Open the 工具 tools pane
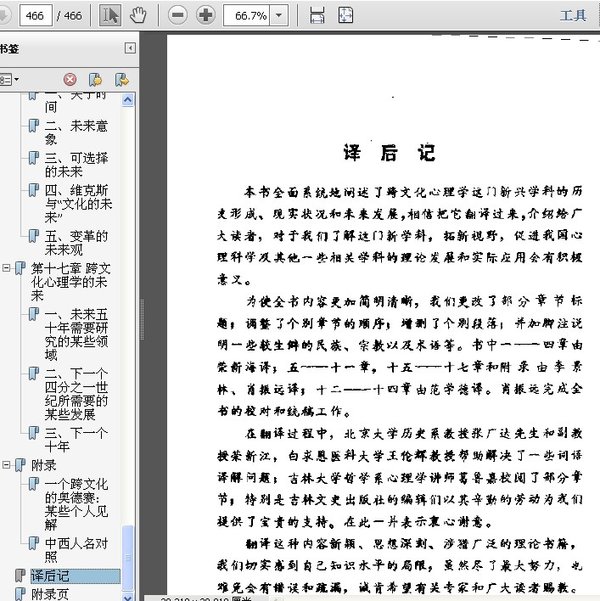600x601 pixels. click(x=573, y=15)
